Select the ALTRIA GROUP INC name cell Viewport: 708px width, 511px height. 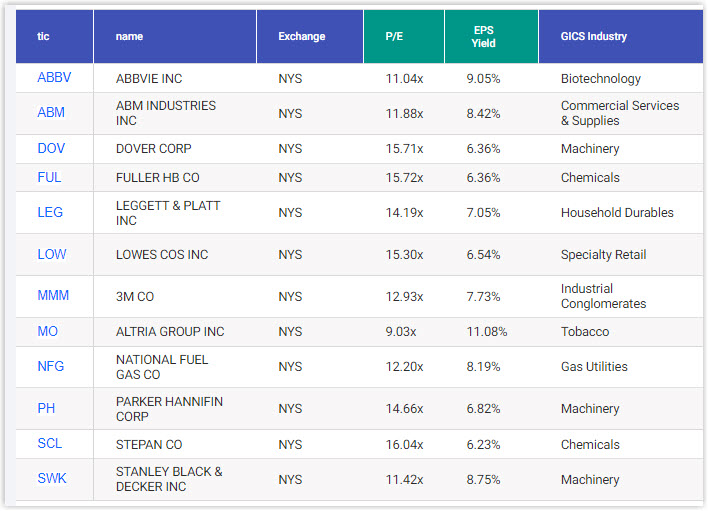click(x=170, y=331)
